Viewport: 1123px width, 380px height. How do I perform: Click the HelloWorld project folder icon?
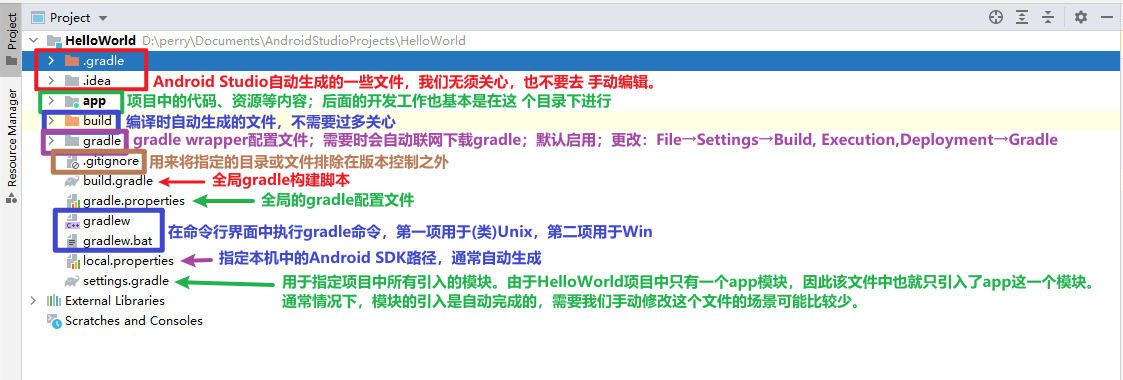pos(54,41)
